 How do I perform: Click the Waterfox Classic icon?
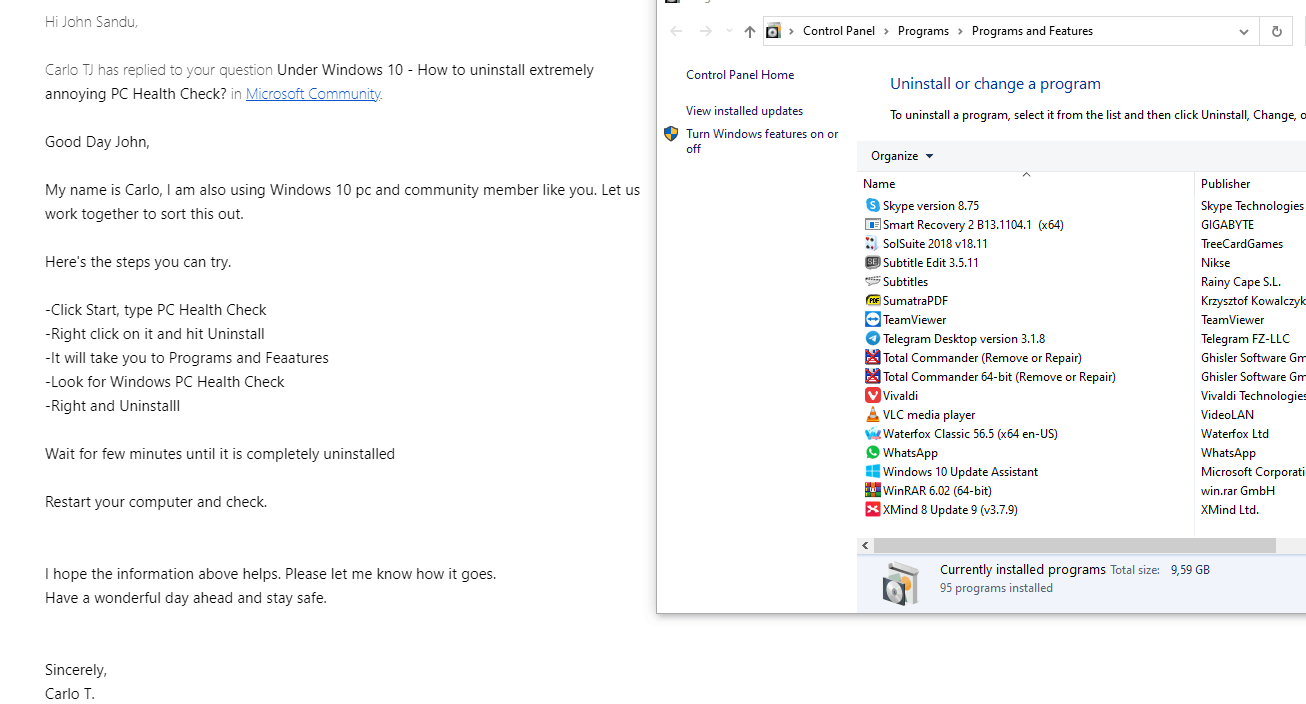click(872, 433)
